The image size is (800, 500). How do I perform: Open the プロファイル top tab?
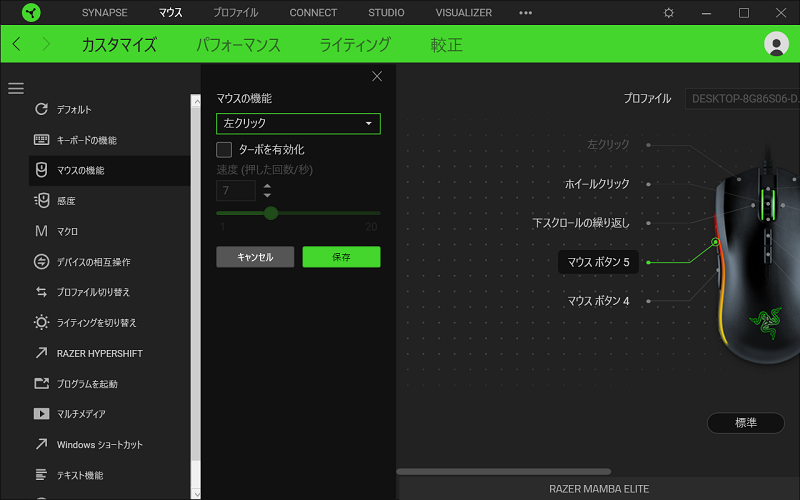click(x=236, y=13)
